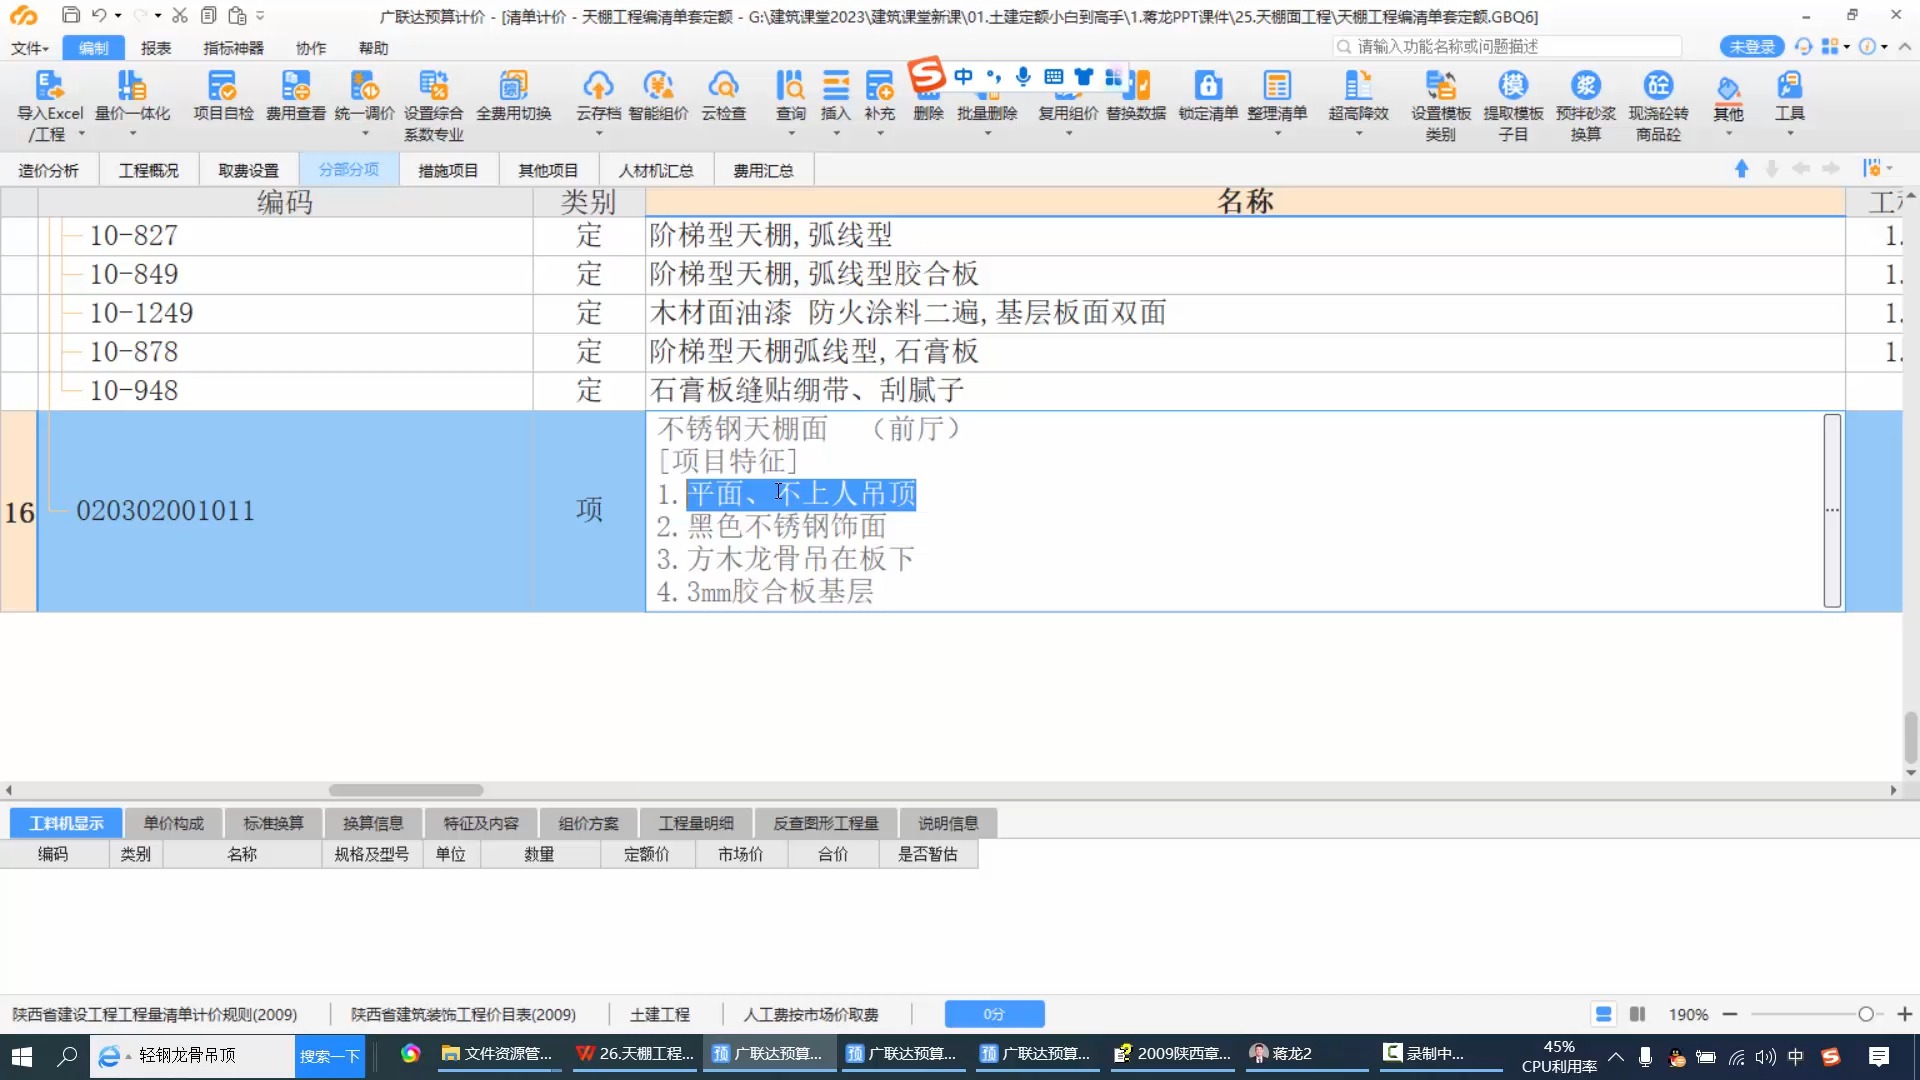1920x1080 pixels.
Task: Click 标准换算 tab in bottom panel
Action: [273, 822]
